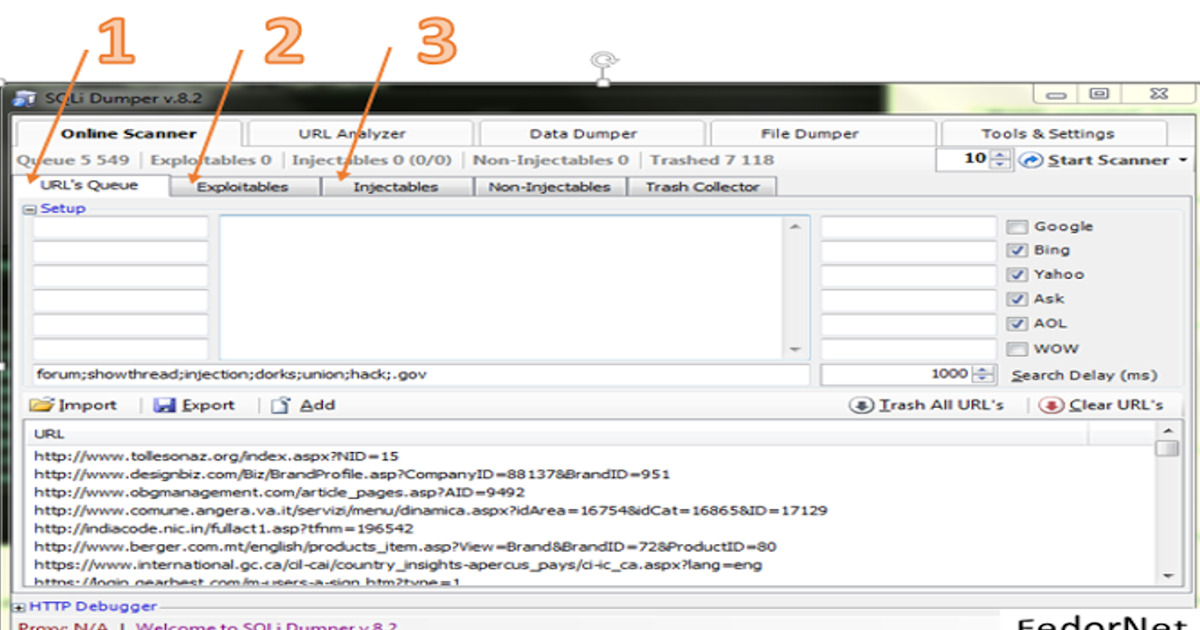The image size is (1200, 630).
Task: Open the Exploitables tab
Action: [244, 186]
